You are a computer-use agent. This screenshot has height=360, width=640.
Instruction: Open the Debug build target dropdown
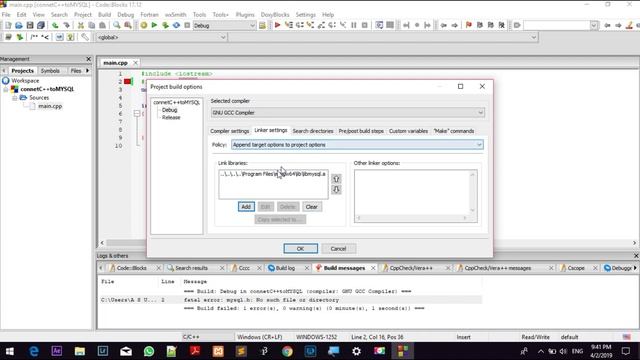coord(252,25)
